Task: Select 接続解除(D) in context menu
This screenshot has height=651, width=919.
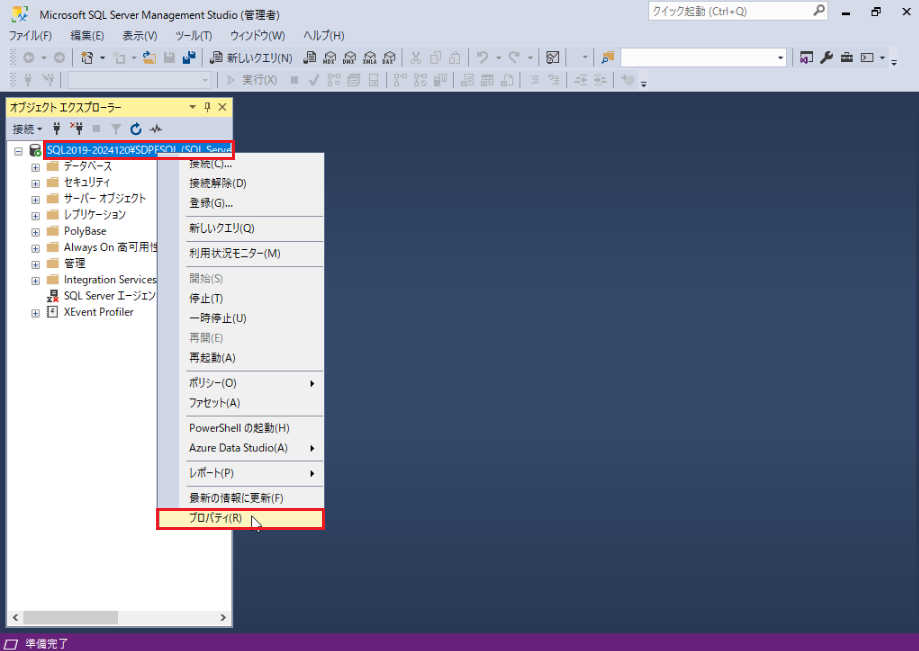Action: [240, 183]
